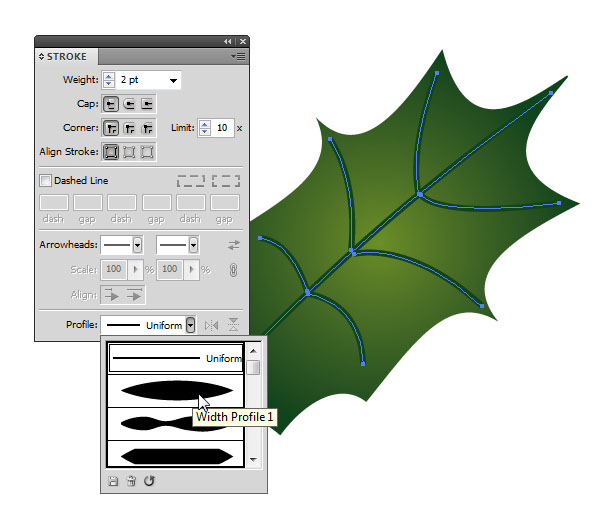
Task: Open the Weight dropdown list
Action: pos(173,80)
